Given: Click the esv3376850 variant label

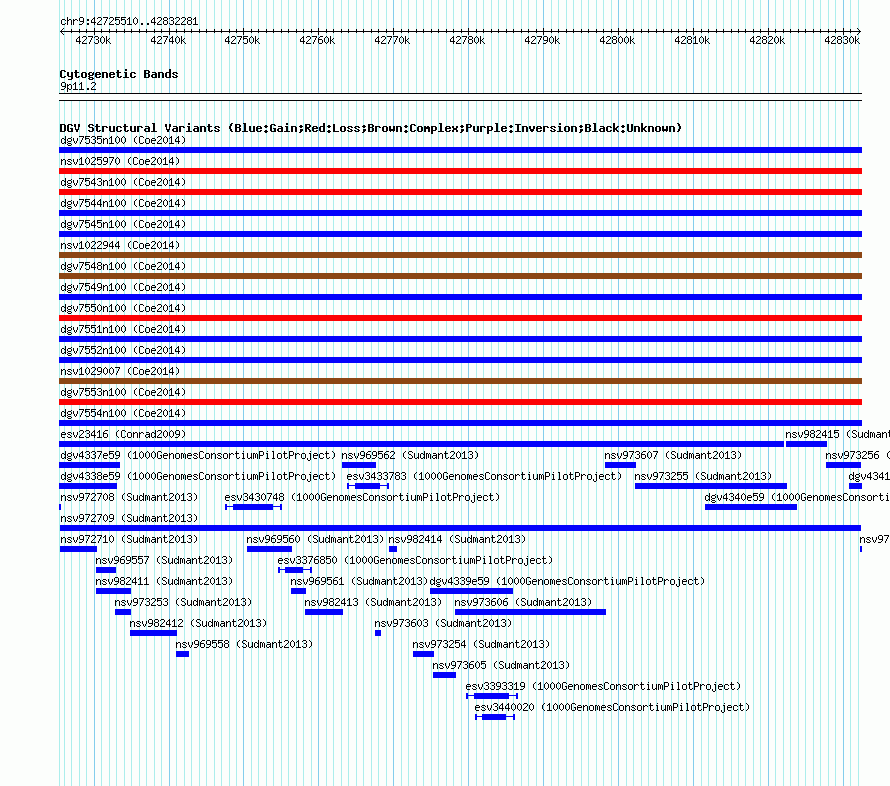Looking at the screenshot, I should pyautogui.click(x=415, y=560).
